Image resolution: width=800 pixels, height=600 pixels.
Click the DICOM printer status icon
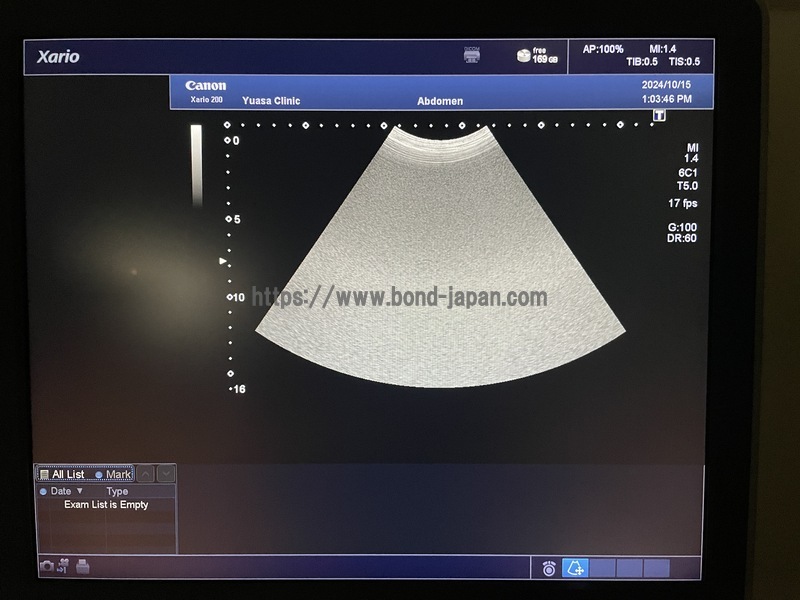[472, 56]
